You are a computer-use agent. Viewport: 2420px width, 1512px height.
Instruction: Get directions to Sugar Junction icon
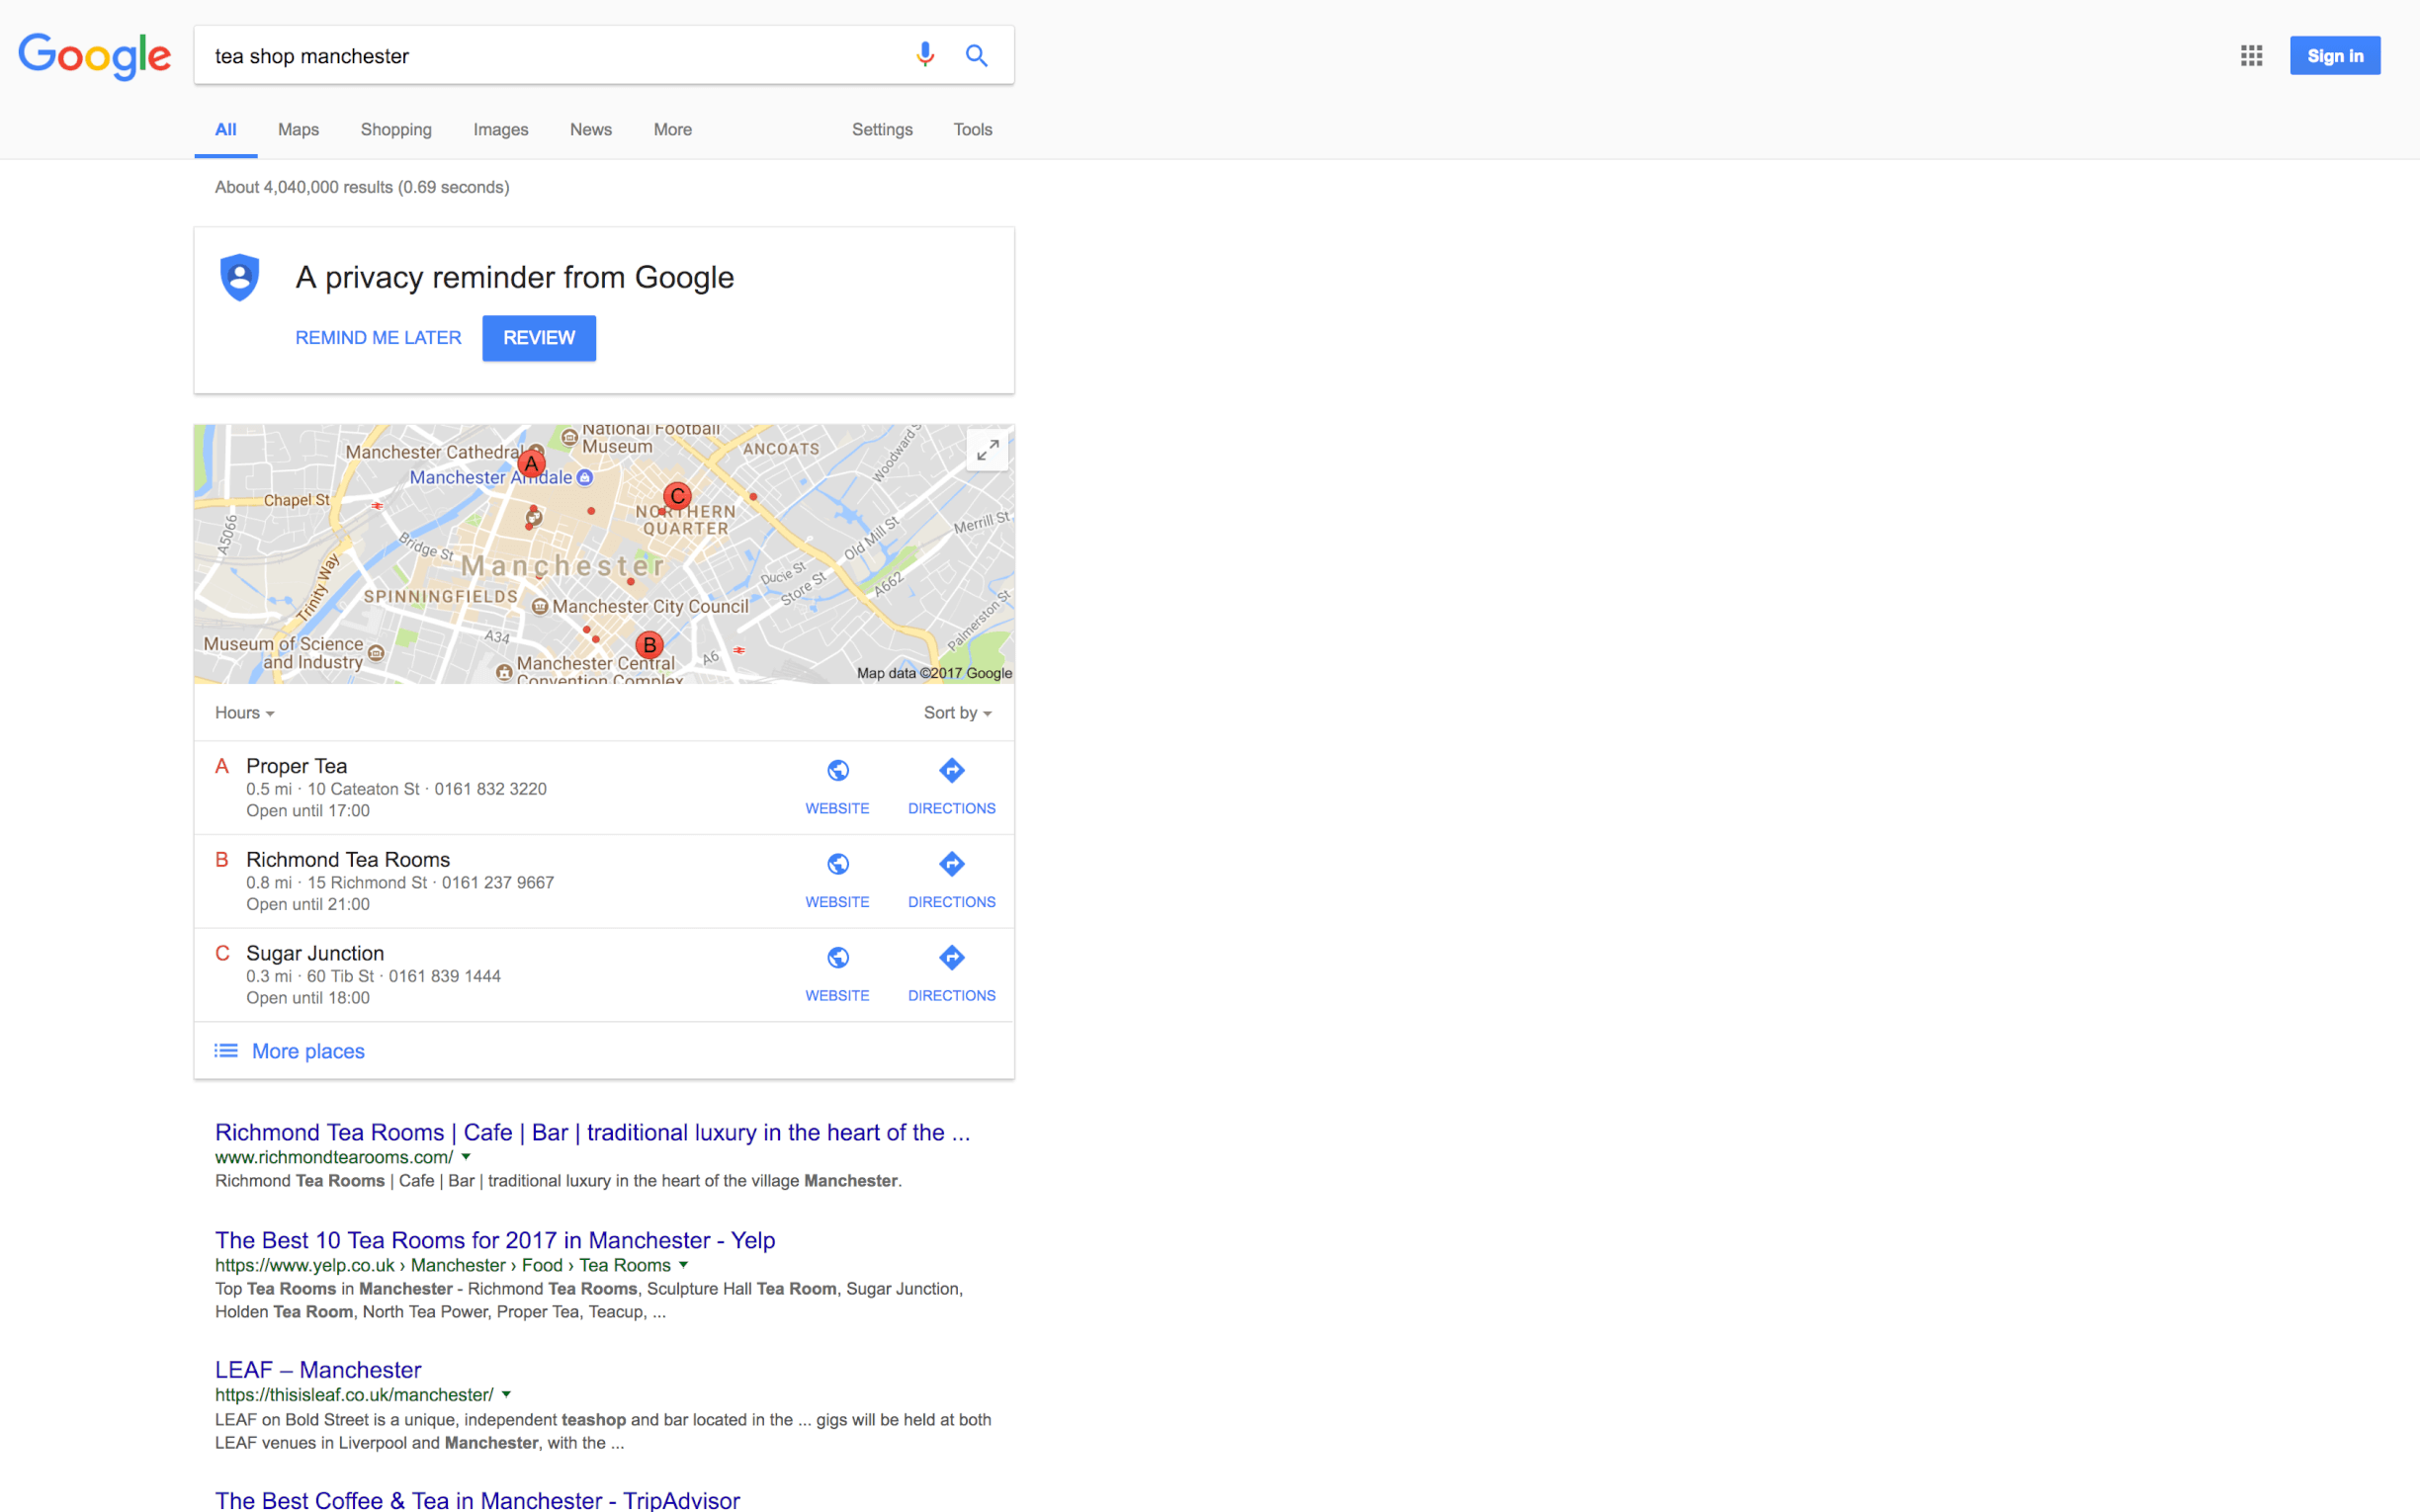pyautogui.click(x=951, y=958)
